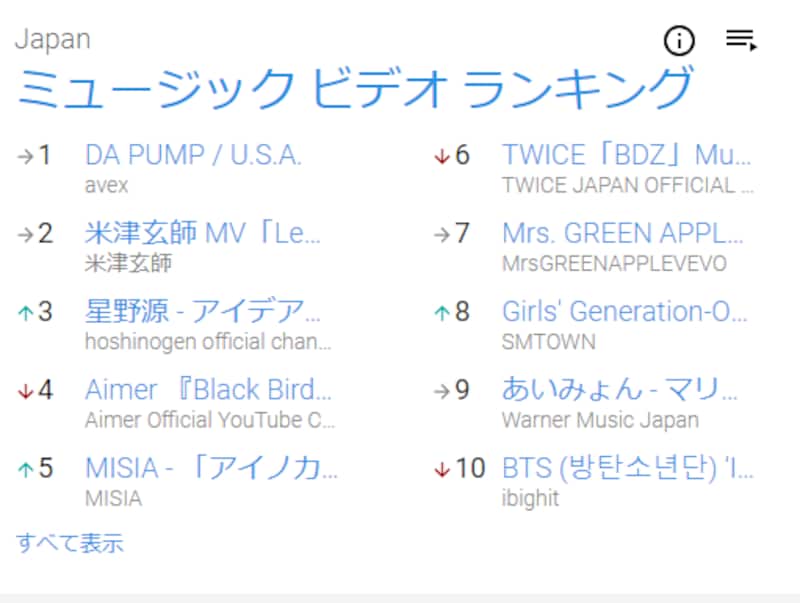Open BTS (방탄소년단) video link
Image resolution: width=800 pixels, height=603 pixels.
click(x=625, y=467)
